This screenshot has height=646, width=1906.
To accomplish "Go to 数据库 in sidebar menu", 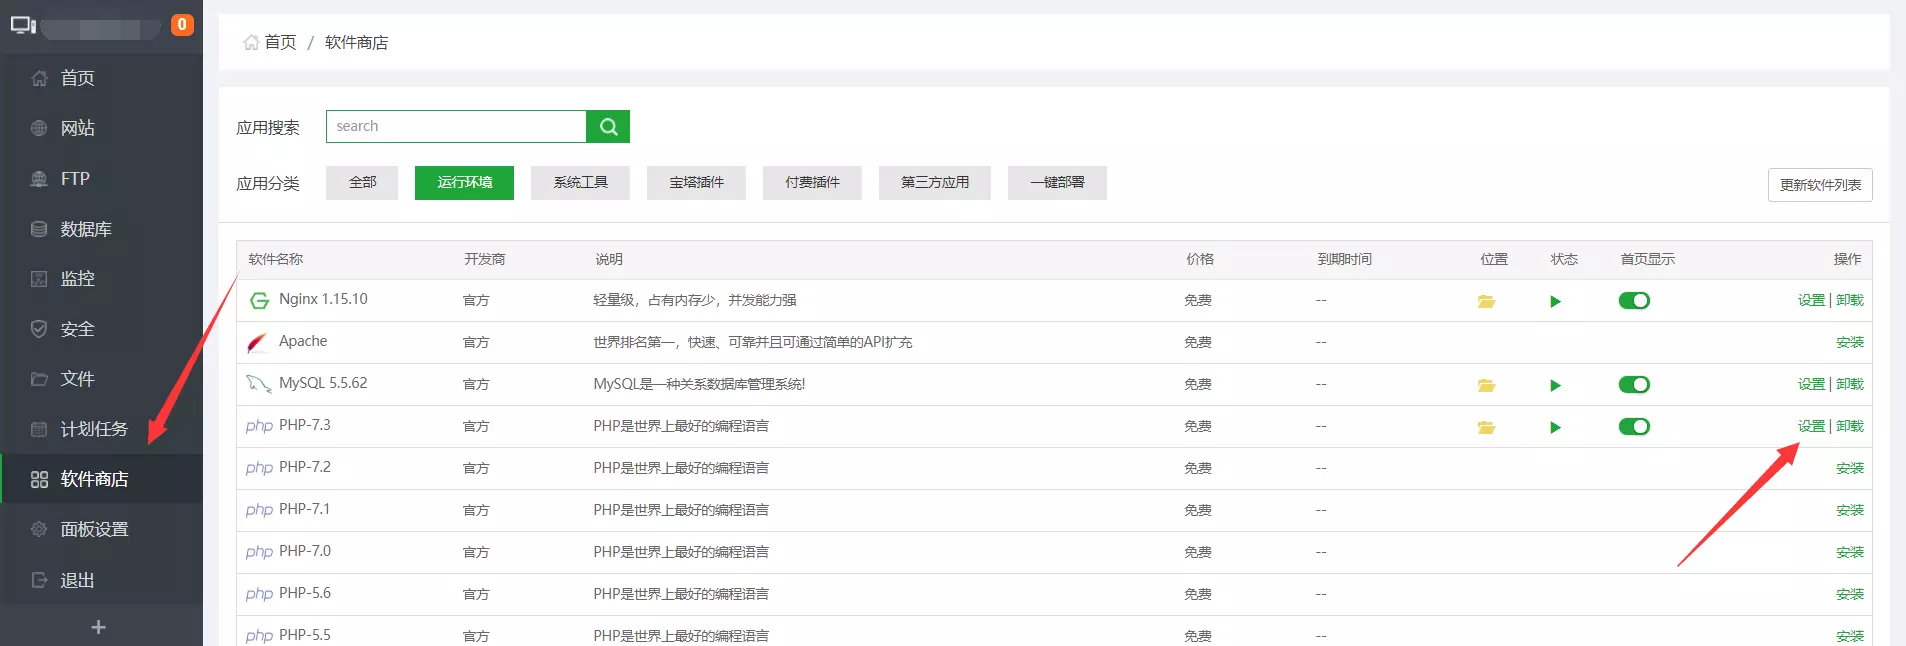I will click(86, 229).
